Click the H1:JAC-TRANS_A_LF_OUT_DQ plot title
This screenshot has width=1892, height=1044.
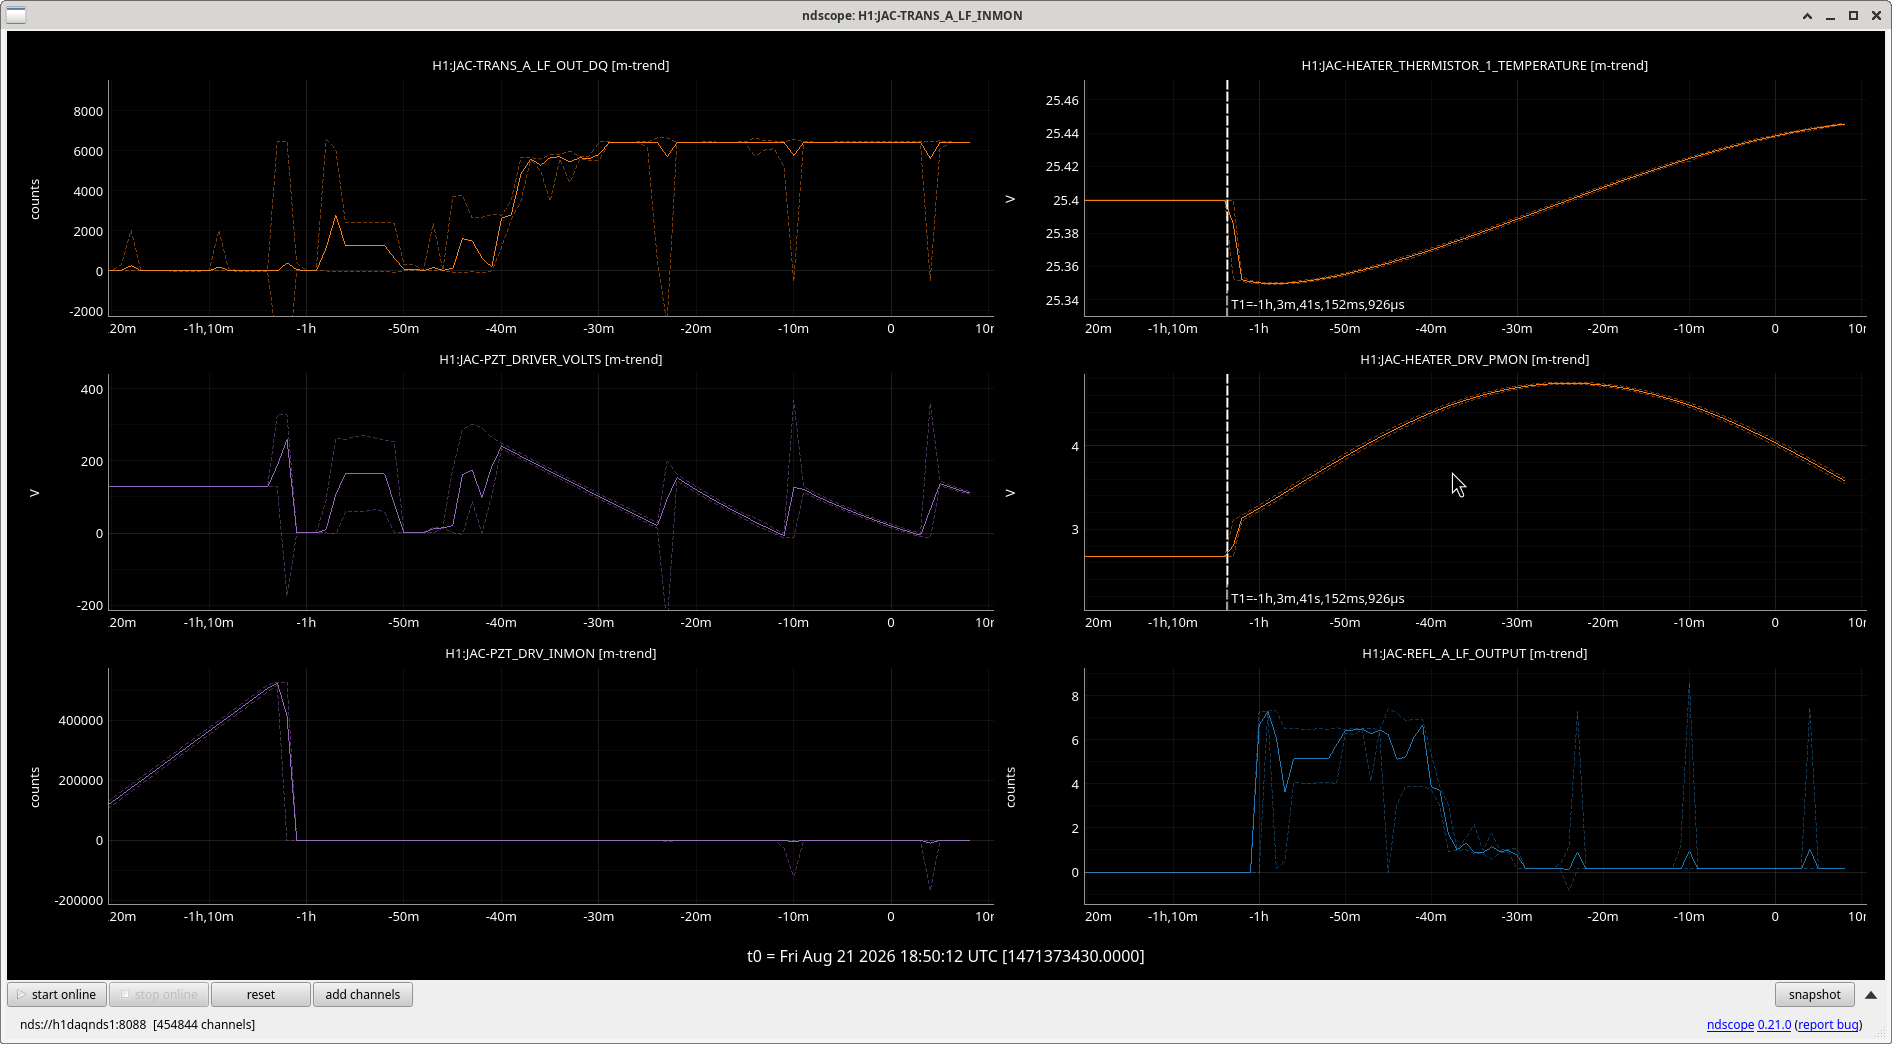551,66
